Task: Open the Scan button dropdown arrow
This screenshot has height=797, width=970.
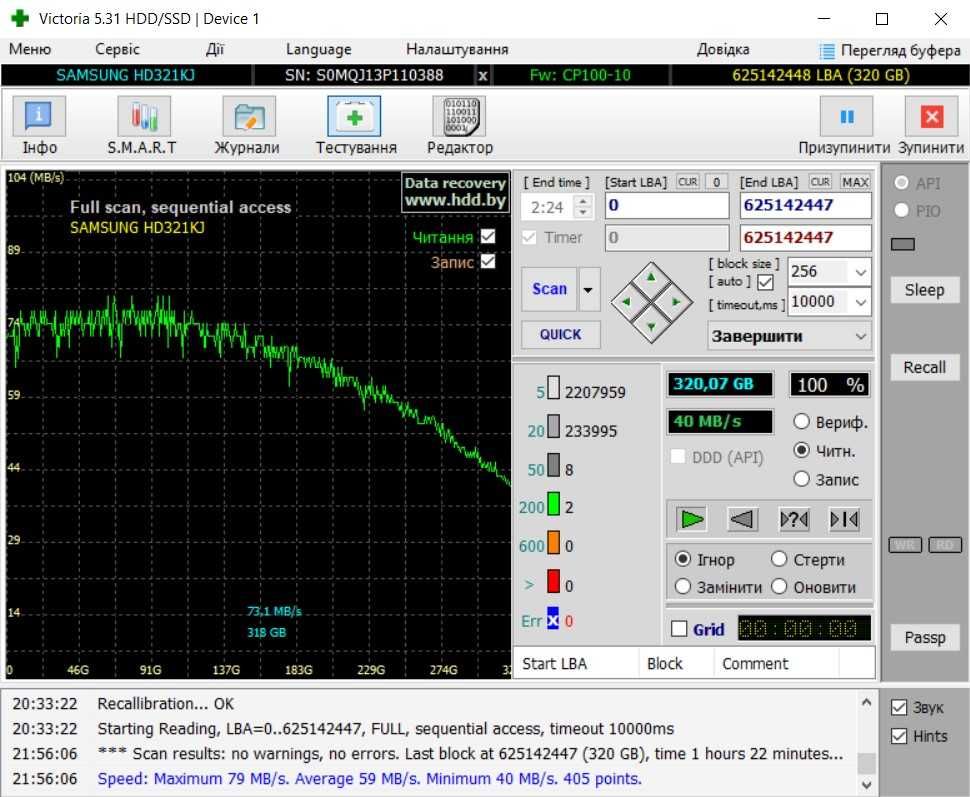Action: point(588,289)
